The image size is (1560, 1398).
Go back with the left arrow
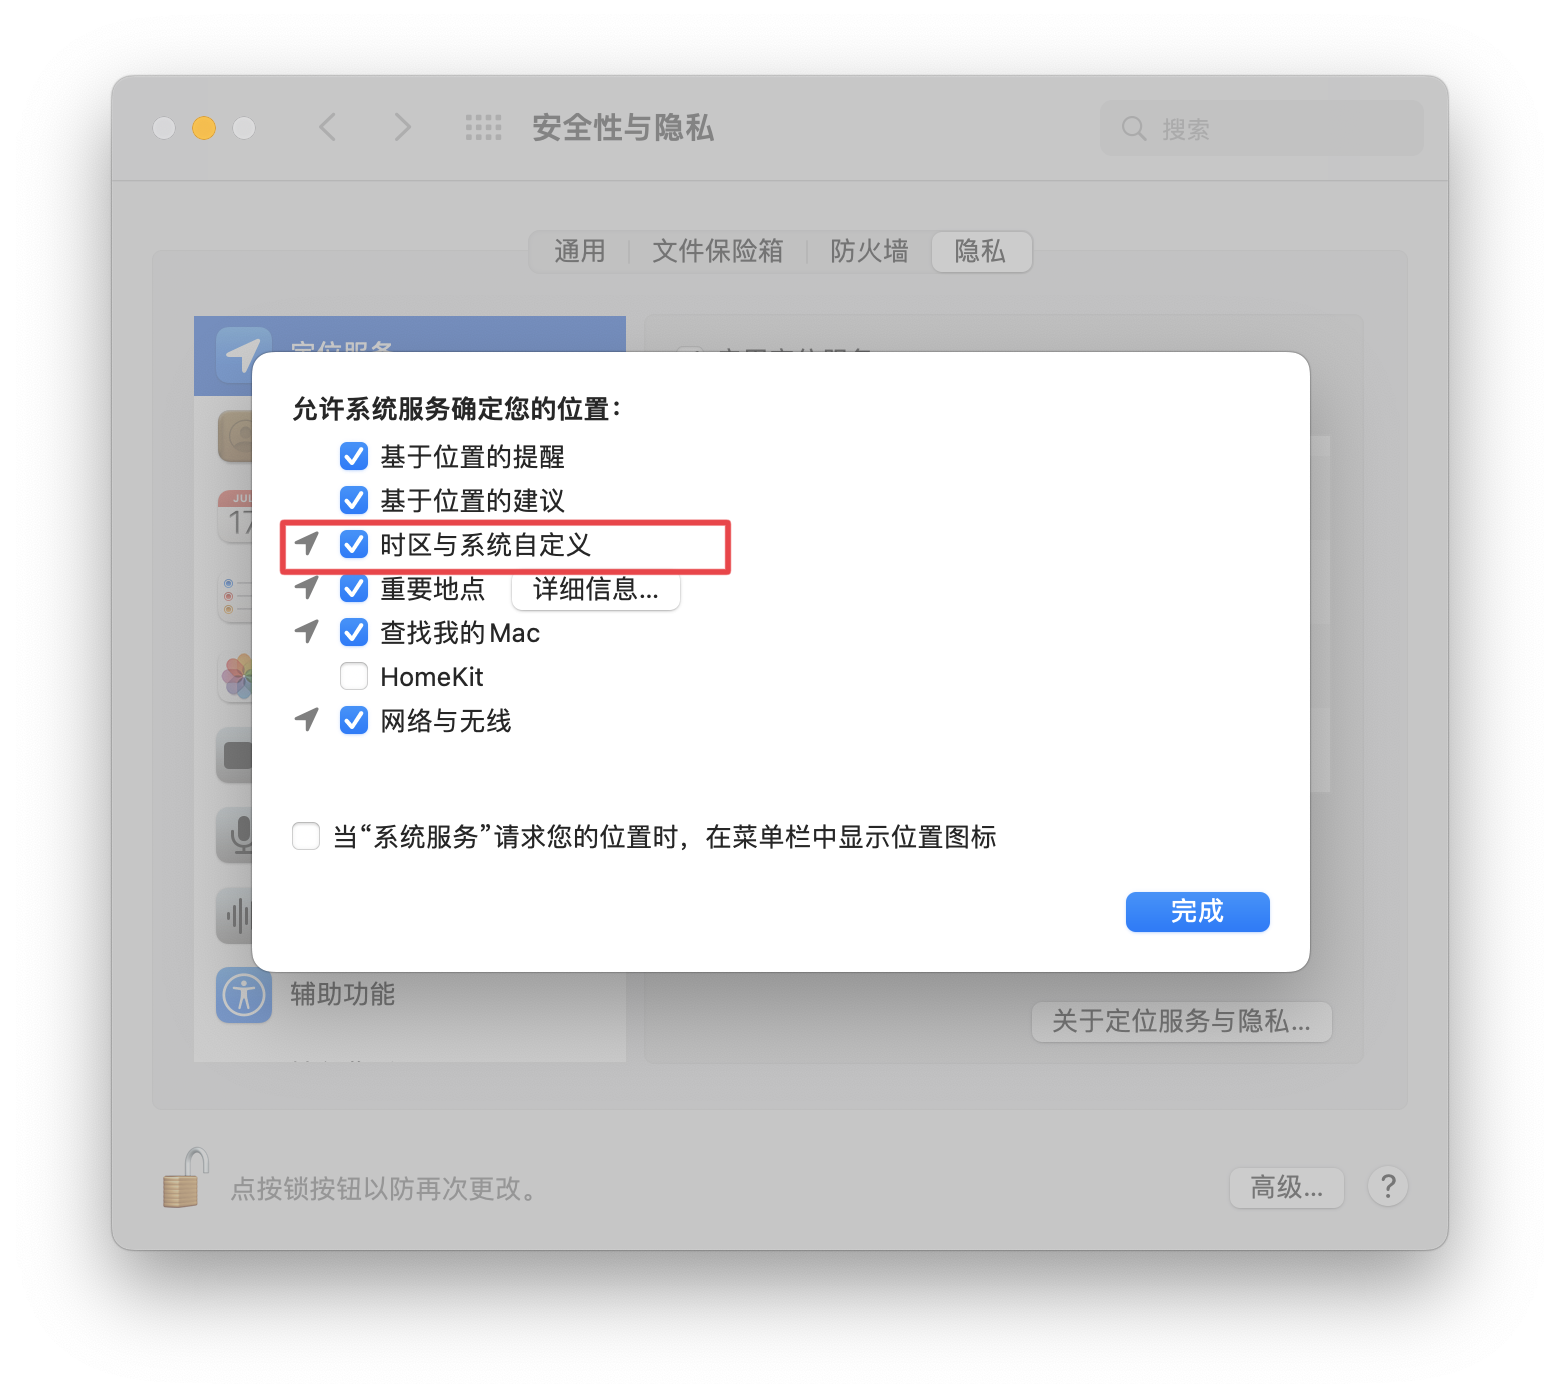[x=328, y=128]
